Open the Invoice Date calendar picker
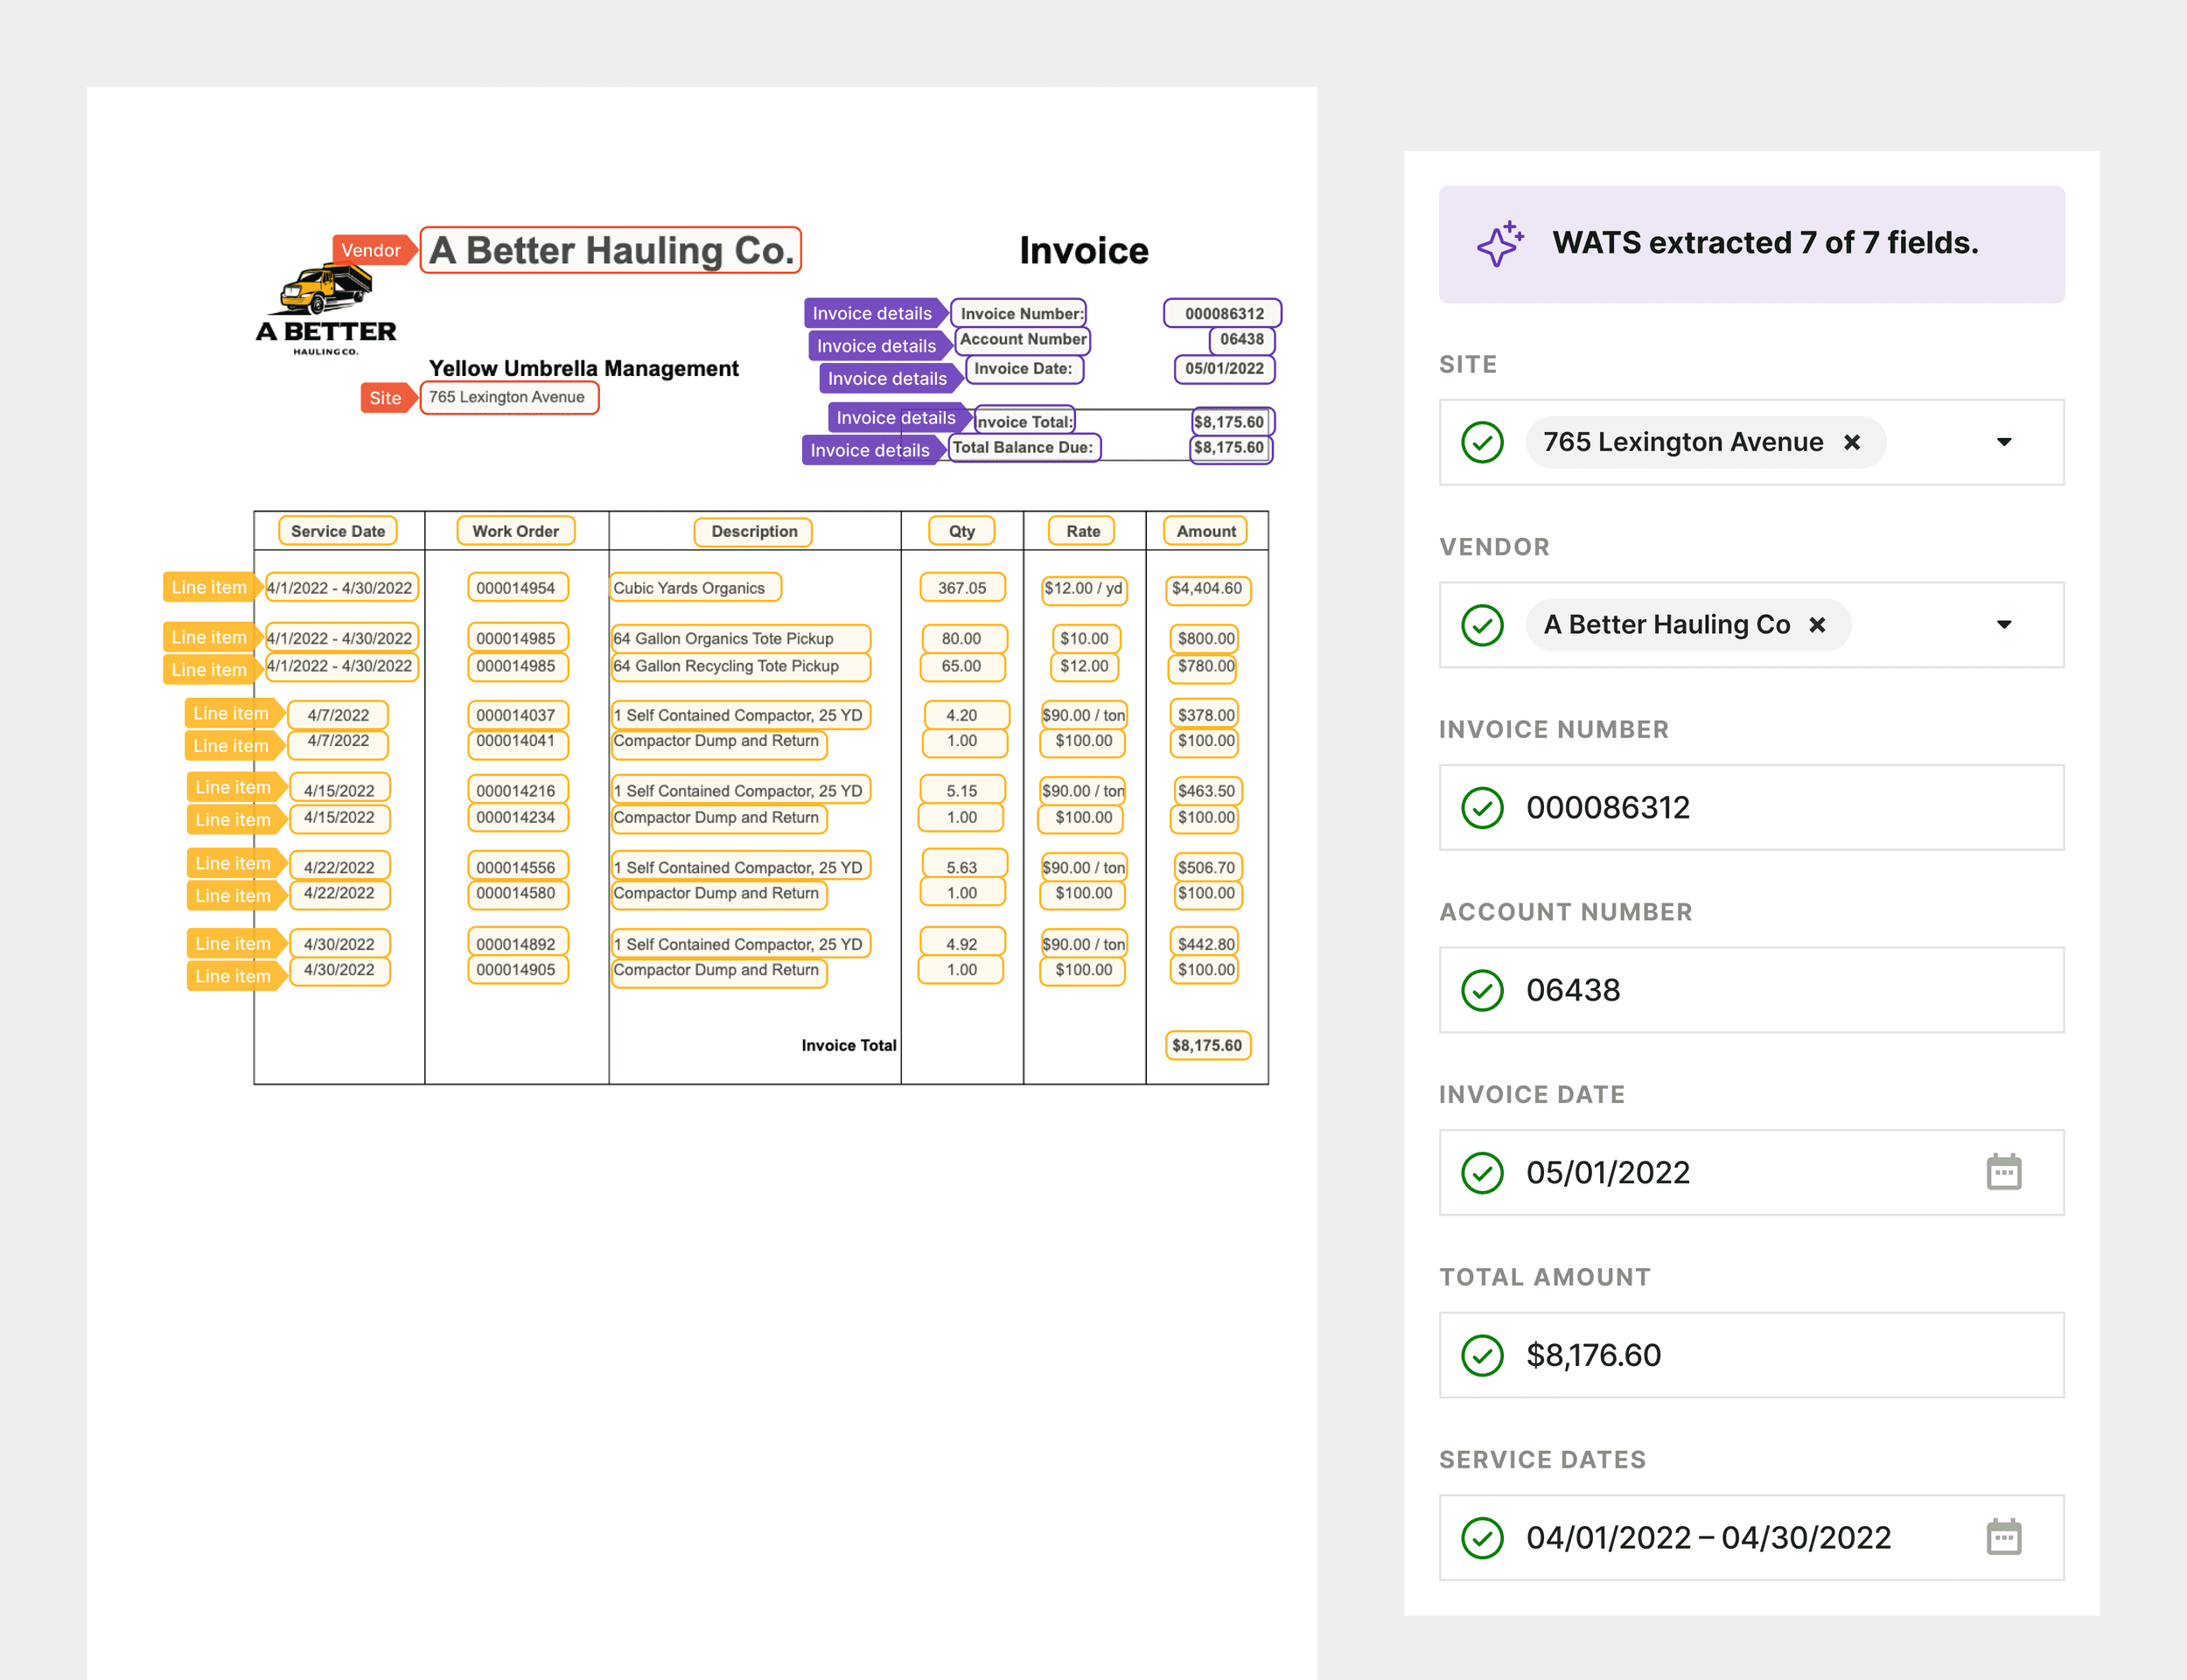Image resolution: width=2187 pixels, height=1680 pixels. tap(2004, 1172)
